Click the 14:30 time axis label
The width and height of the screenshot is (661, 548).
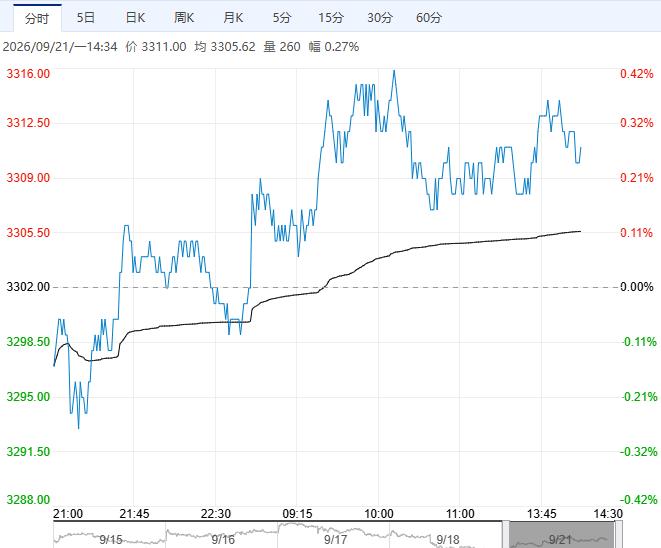[608, 514]
